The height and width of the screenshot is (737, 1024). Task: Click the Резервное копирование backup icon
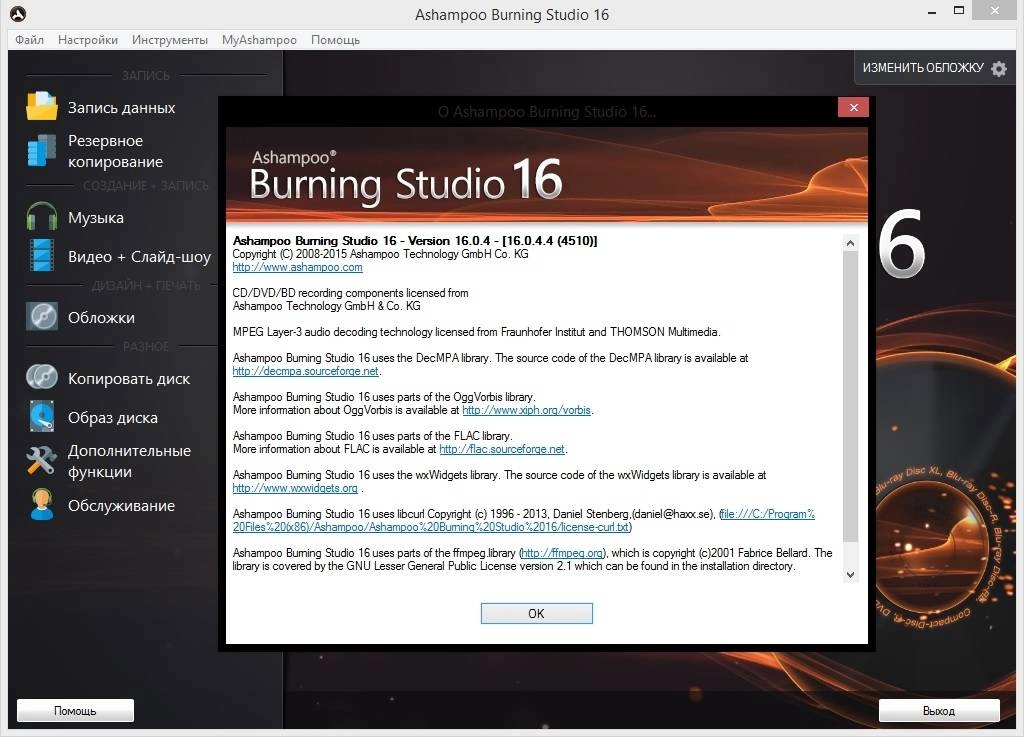42,150
